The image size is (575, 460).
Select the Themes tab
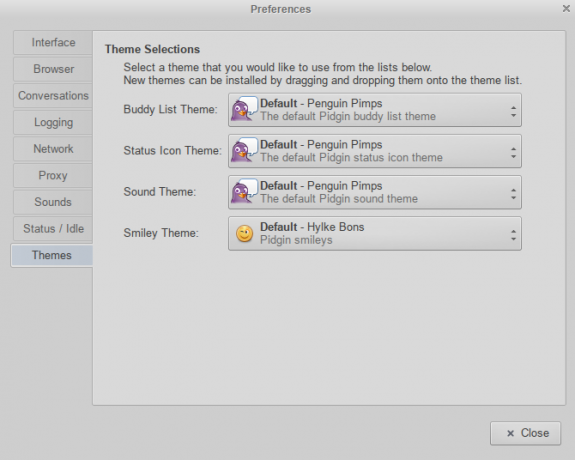pyautogui.click(x=52, y=255)
